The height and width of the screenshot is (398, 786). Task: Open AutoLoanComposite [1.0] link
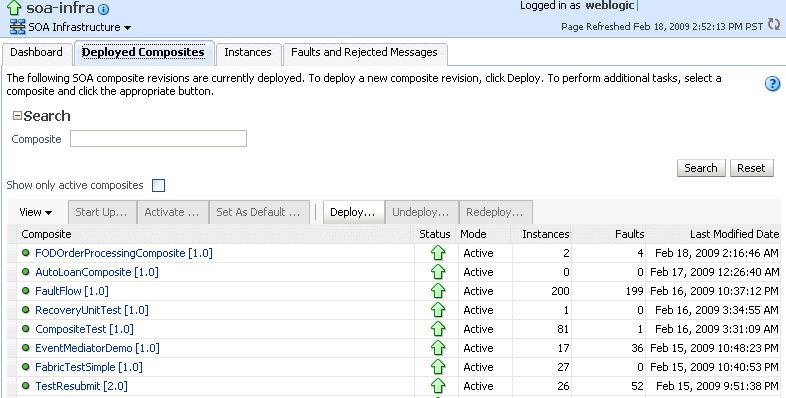pyautogui.click(x=97, y=272)
